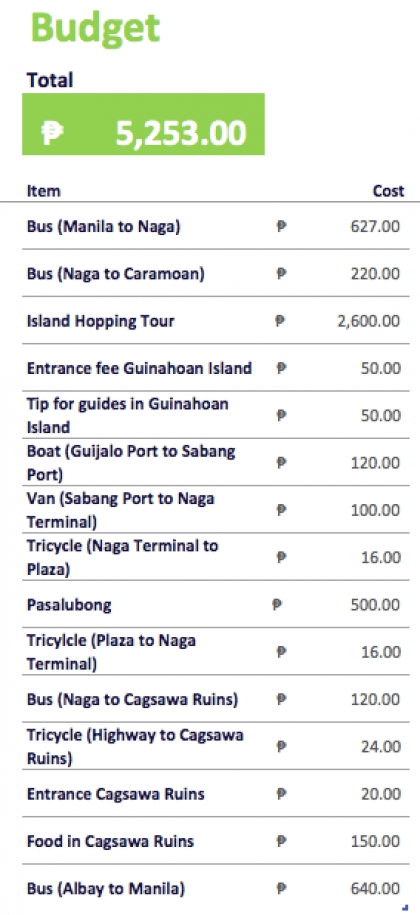Viewport: 420px width, 915px height.
Task: Click the Budget title heading
Action: click(95, 30)
